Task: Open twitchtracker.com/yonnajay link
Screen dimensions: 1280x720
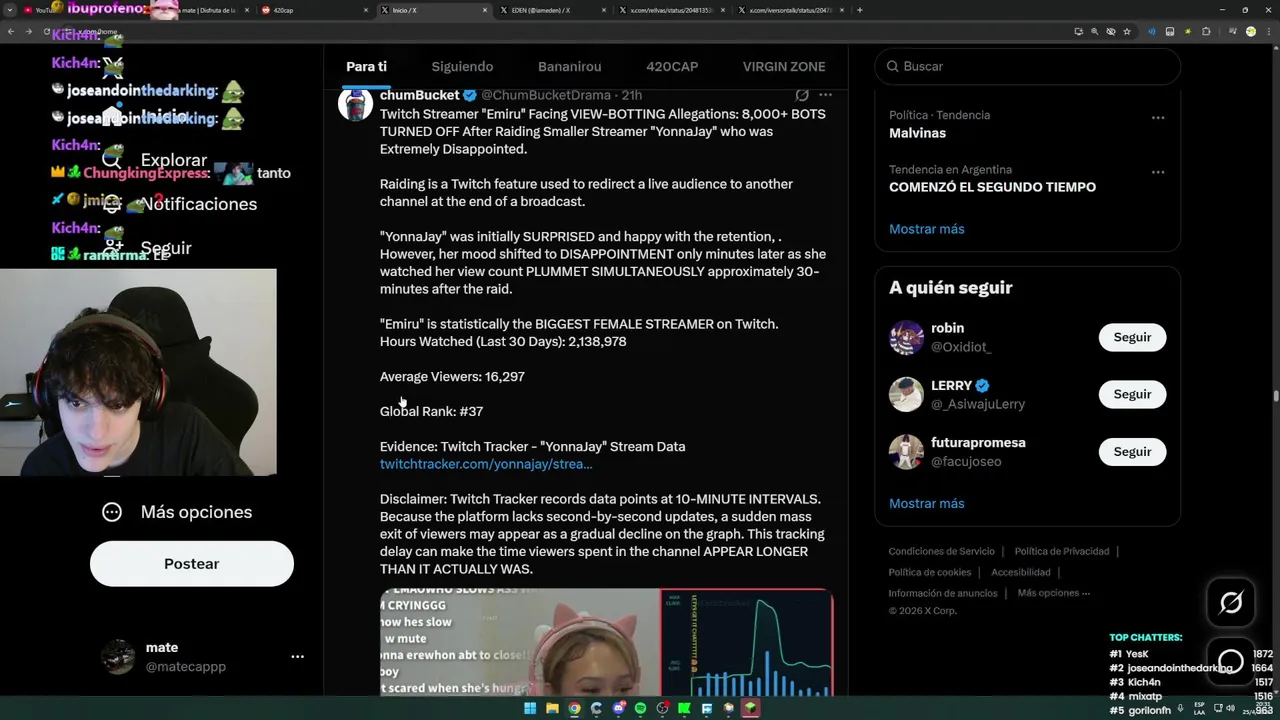Action: tap(486, 464)
